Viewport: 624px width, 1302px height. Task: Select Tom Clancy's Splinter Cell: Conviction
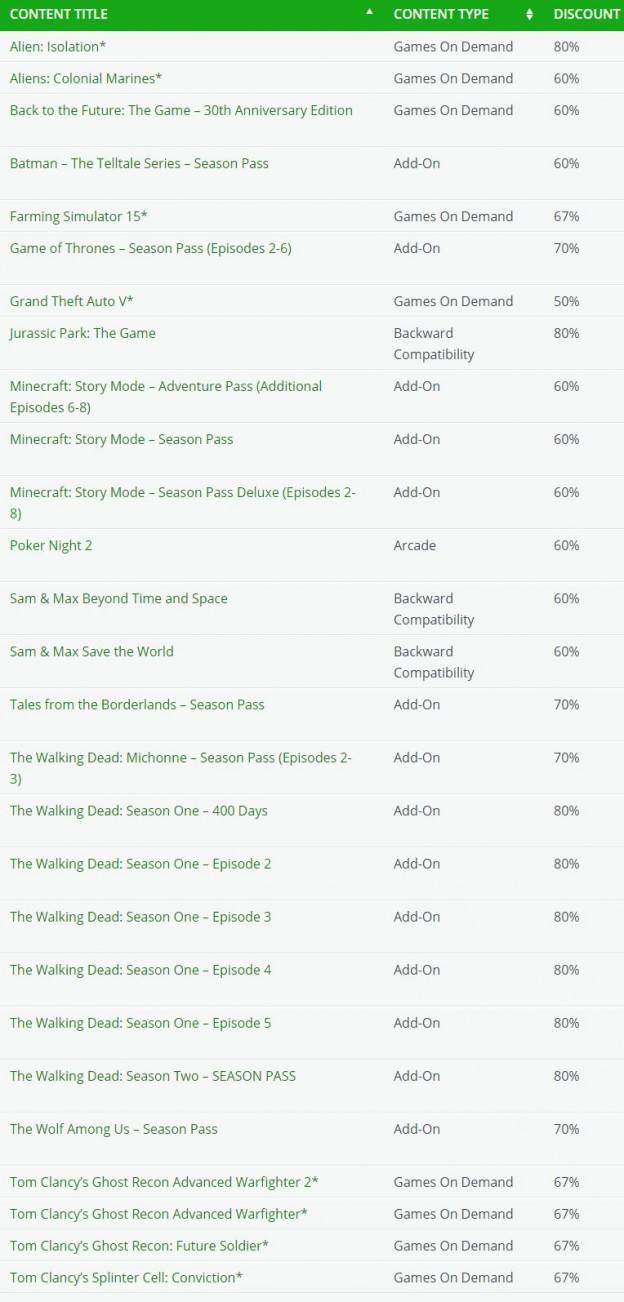(126, 1278)
